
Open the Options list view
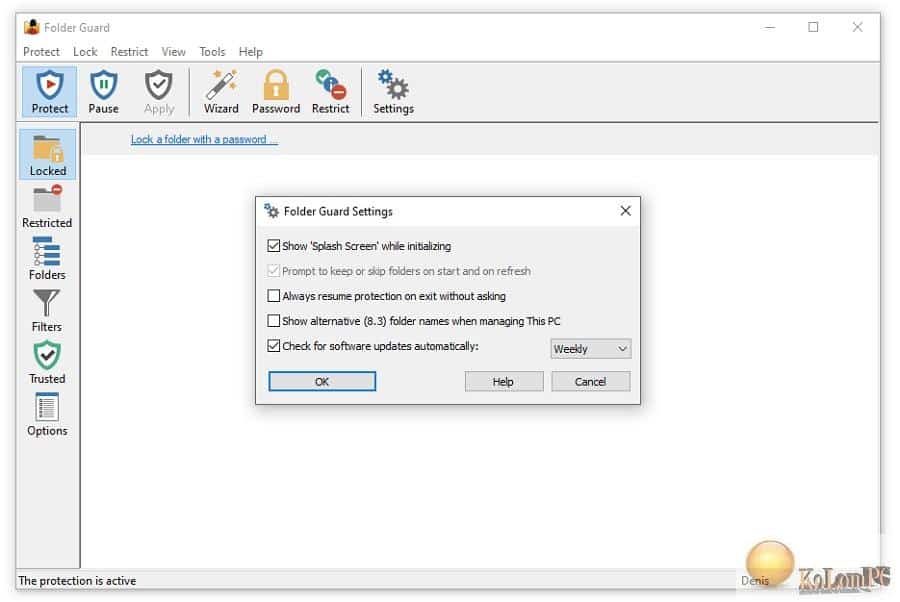pos(47,414)
